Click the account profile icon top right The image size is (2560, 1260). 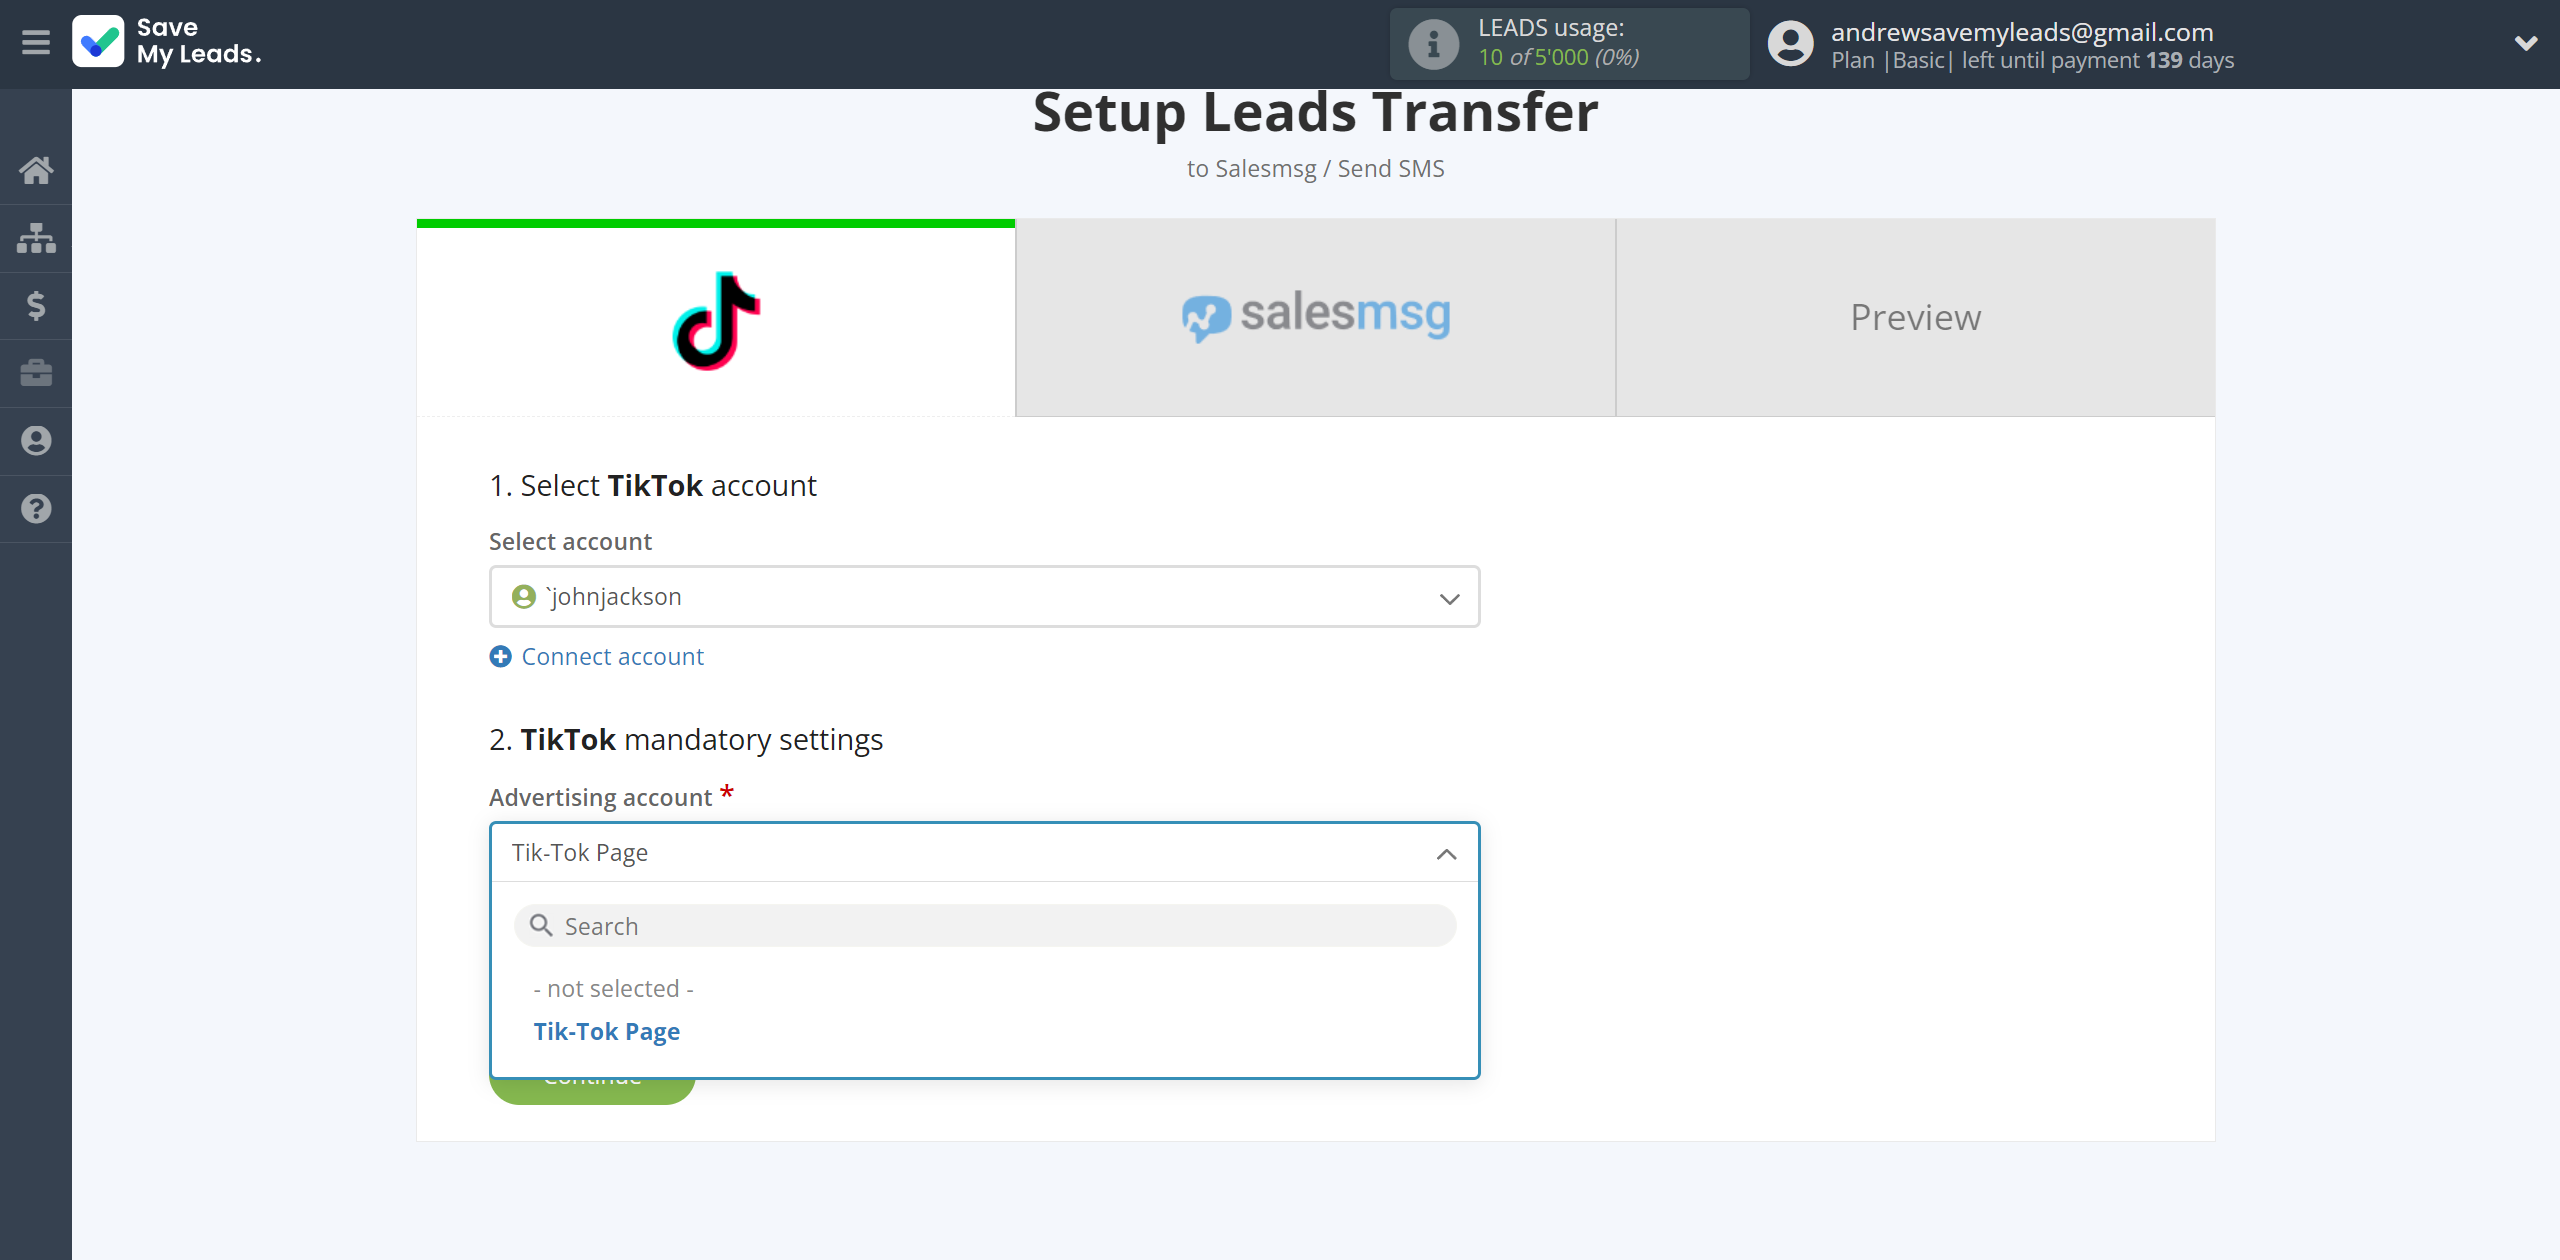1791,42
